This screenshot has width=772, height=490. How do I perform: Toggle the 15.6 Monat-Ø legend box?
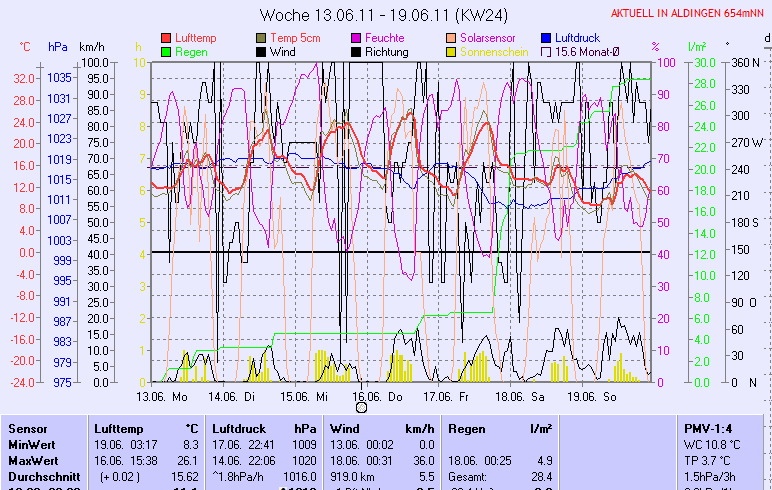546,51
